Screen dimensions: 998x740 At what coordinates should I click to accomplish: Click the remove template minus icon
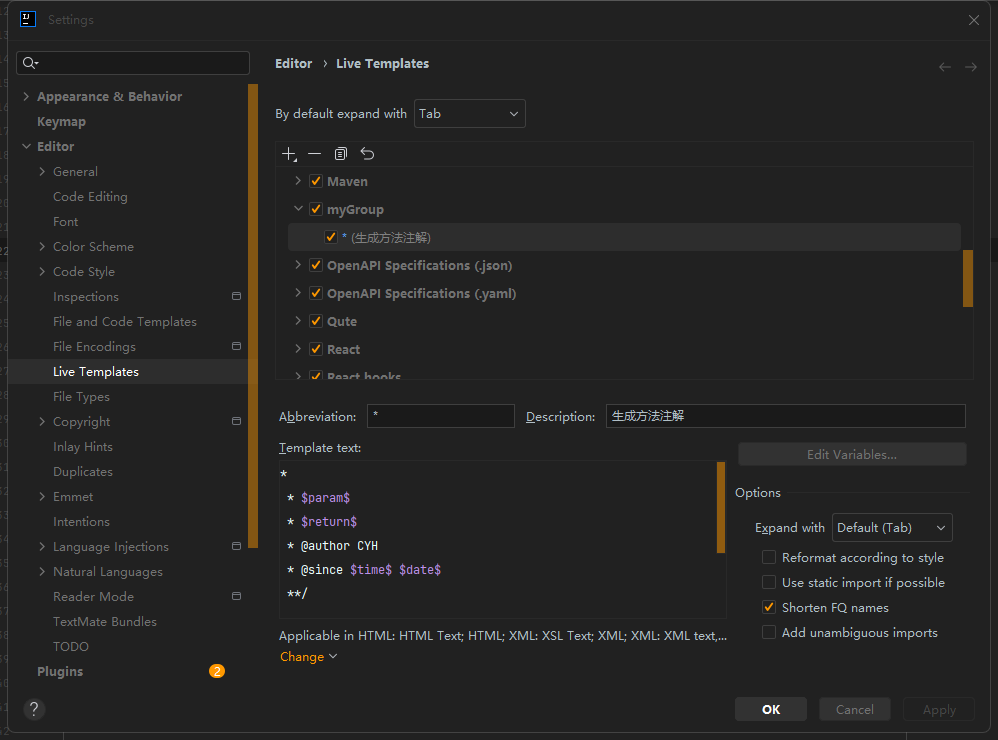coord(314,154)
